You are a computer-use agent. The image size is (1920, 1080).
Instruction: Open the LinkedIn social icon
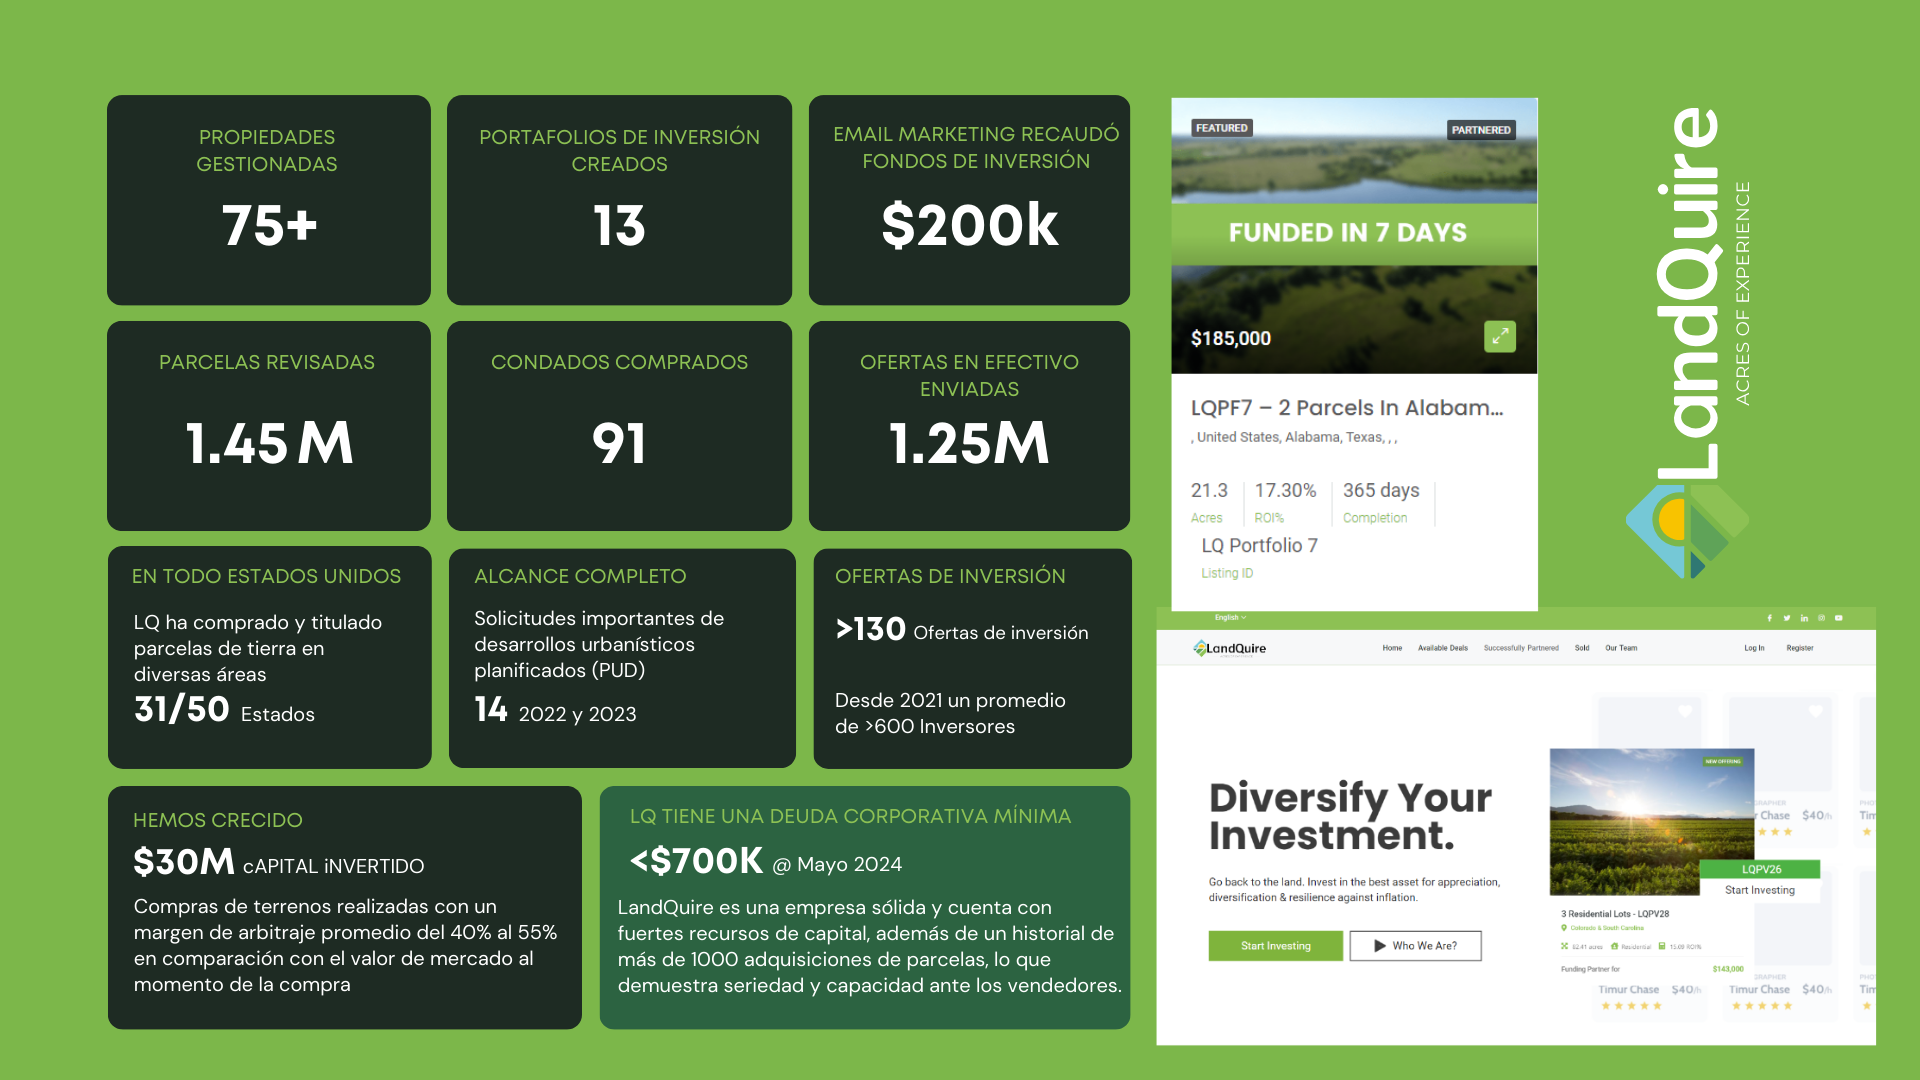1804,618
